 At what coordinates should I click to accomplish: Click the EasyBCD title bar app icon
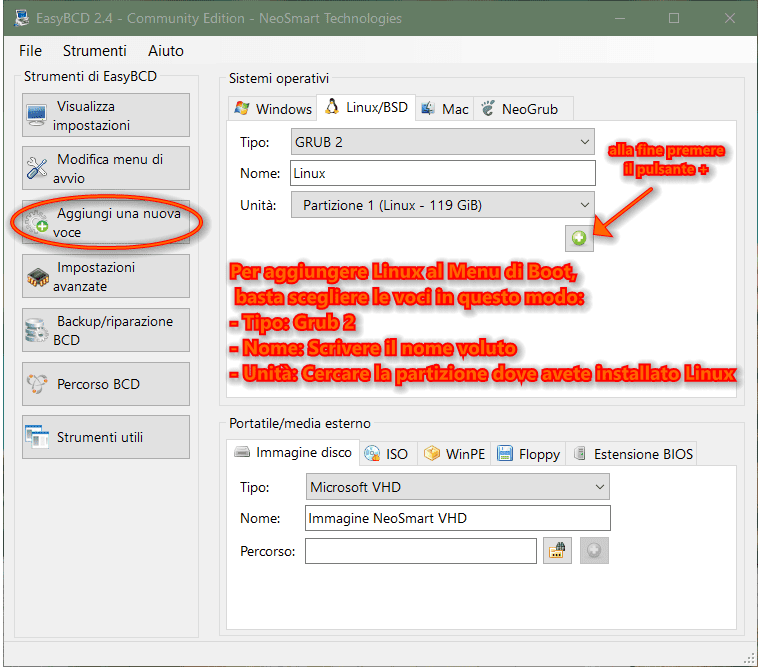[22, 18]
